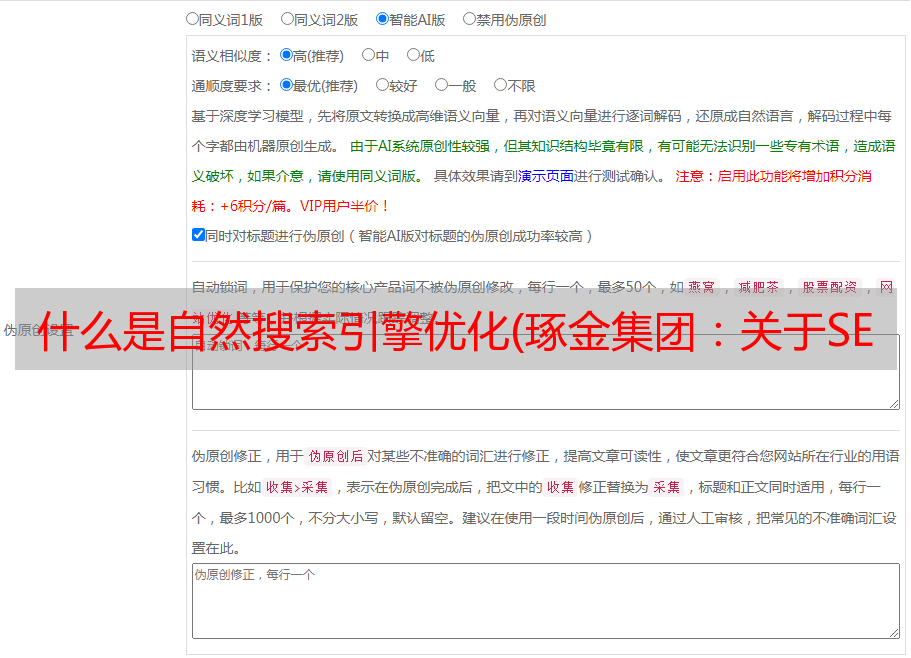Click the 减肥茶 example keyword tag
The width and height of the screenshot is (911, 658).
758,287
